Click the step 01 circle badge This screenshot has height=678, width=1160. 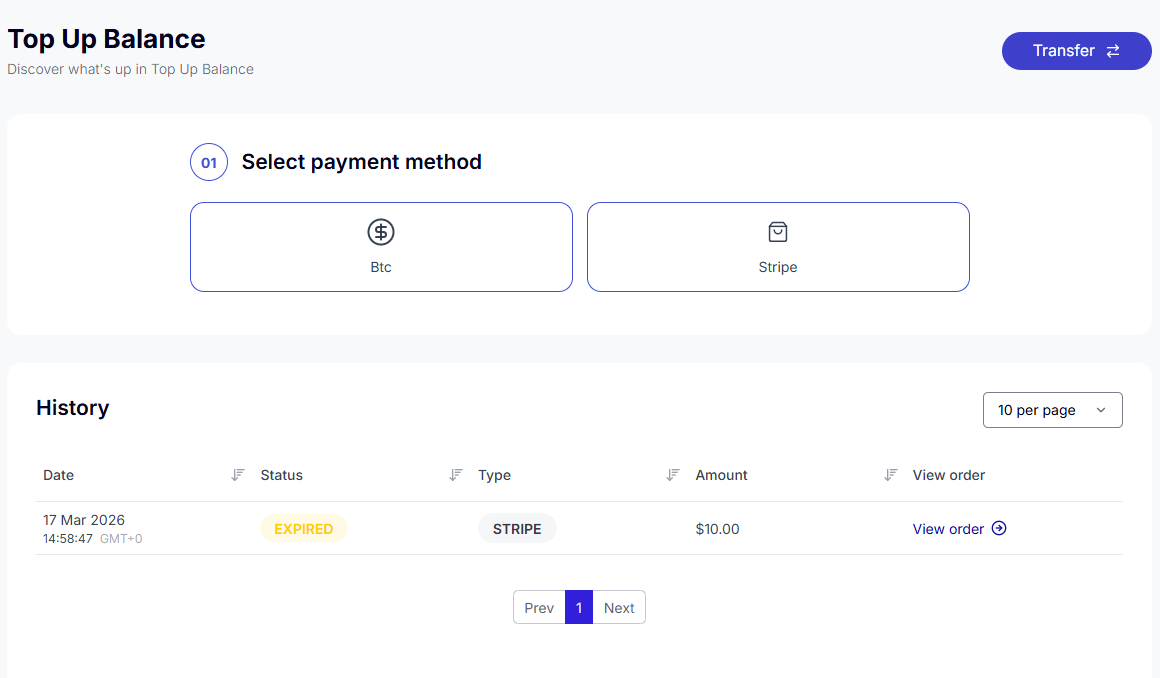209,162
